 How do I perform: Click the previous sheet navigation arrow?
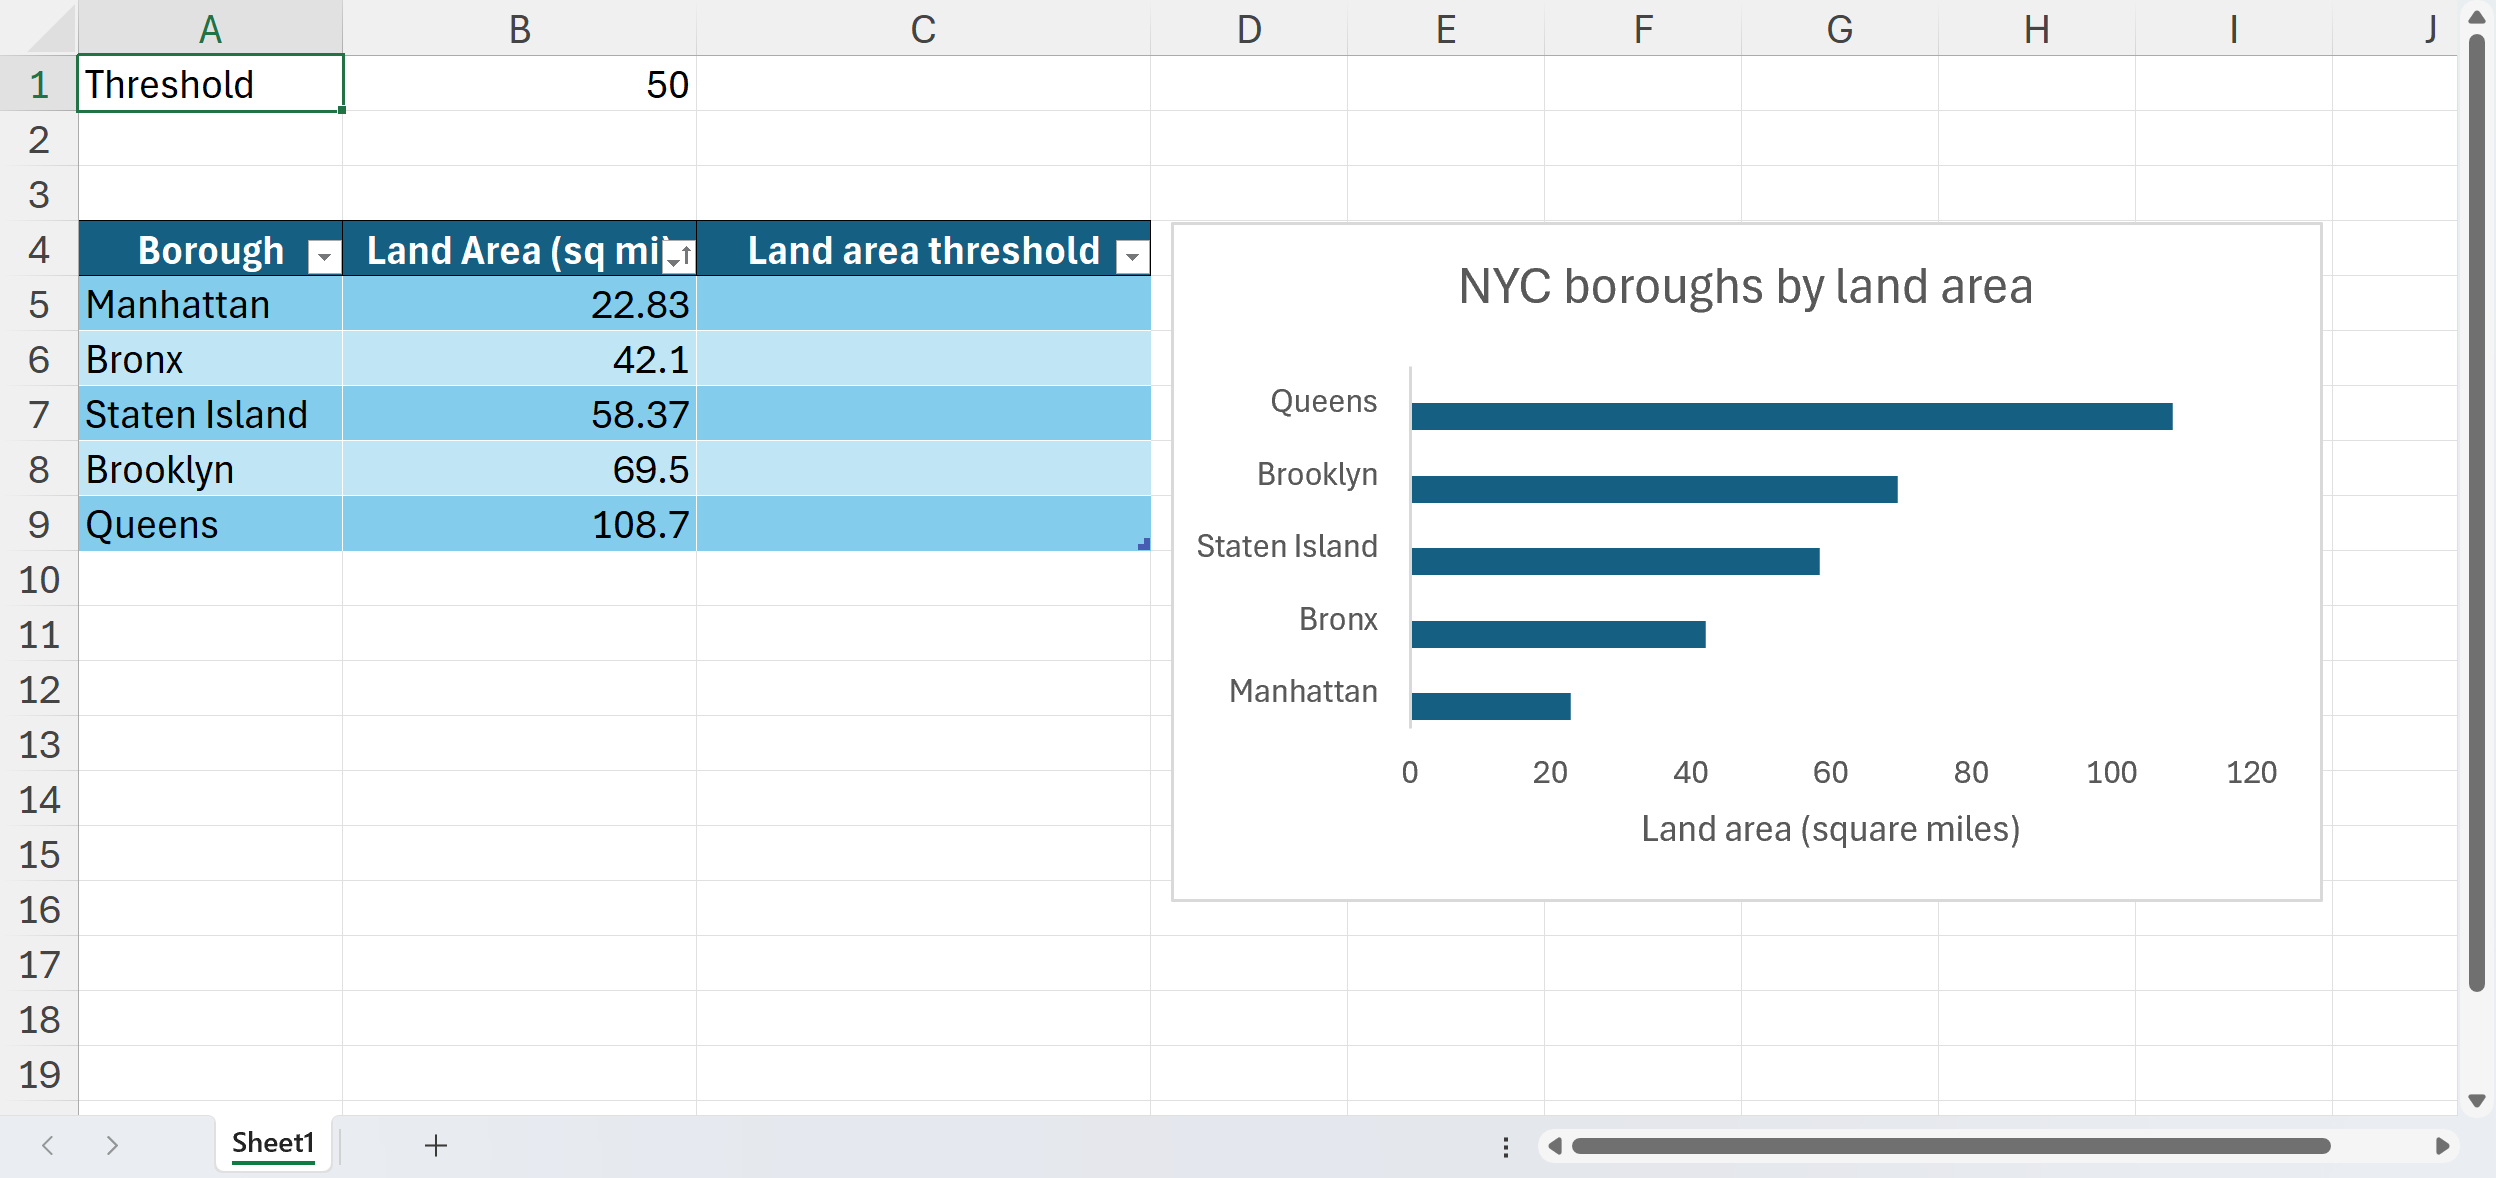(x=47, y=1146)
